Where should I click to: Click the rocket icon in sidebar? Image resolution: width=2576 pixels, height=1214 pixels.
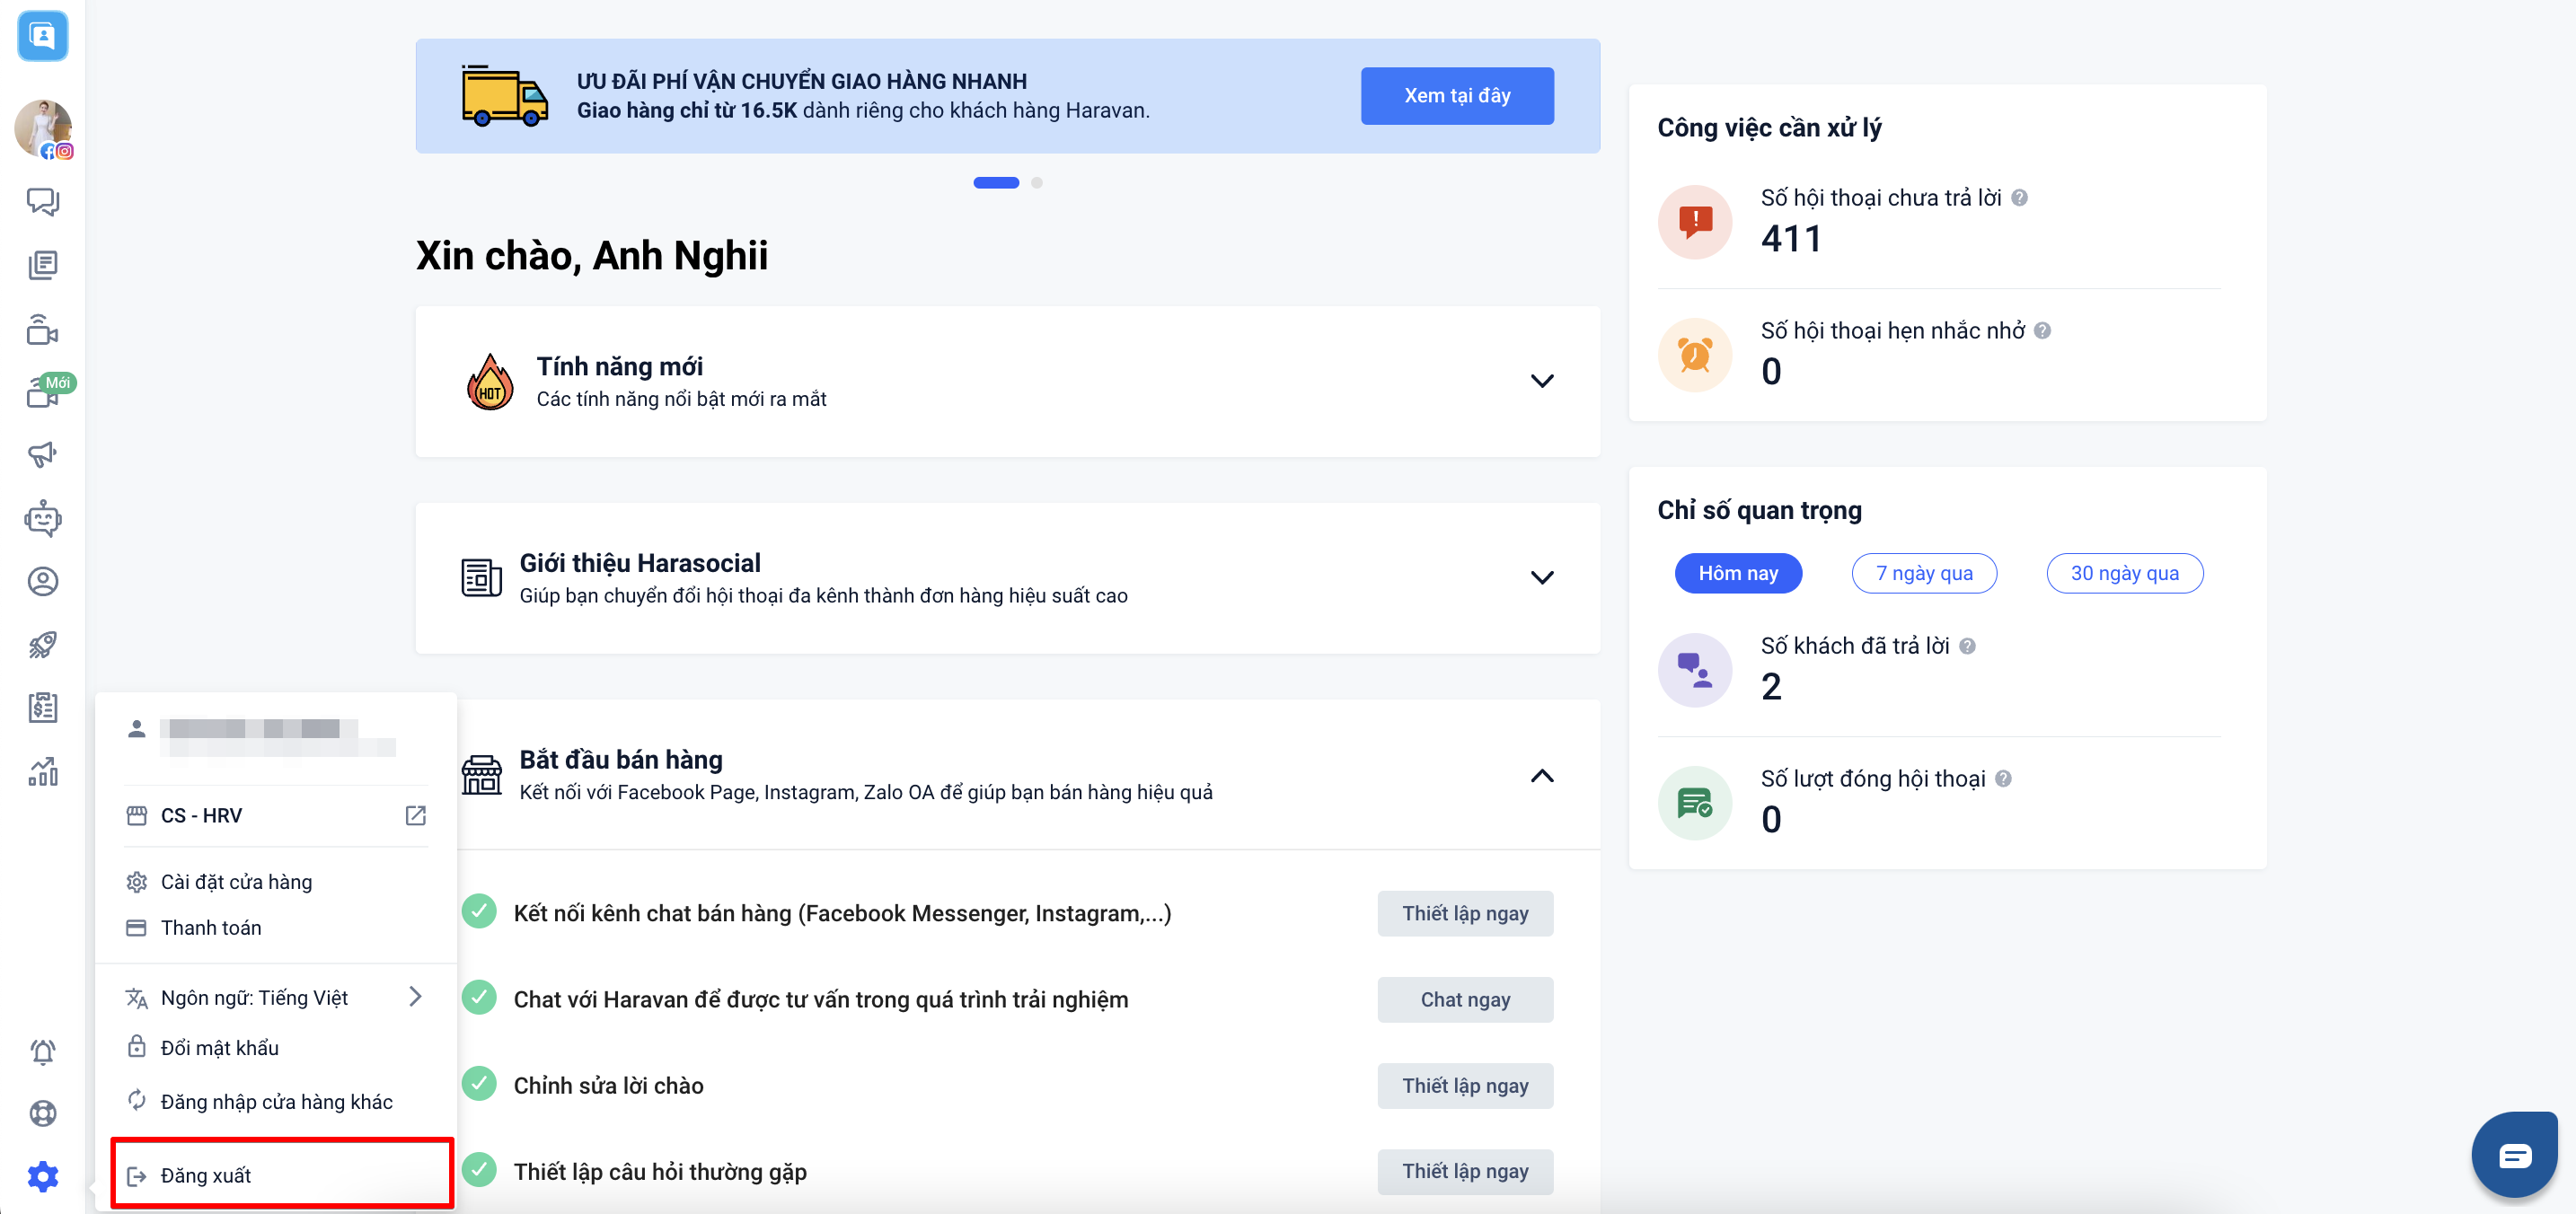pyautogui.click(x=42, y=645)
